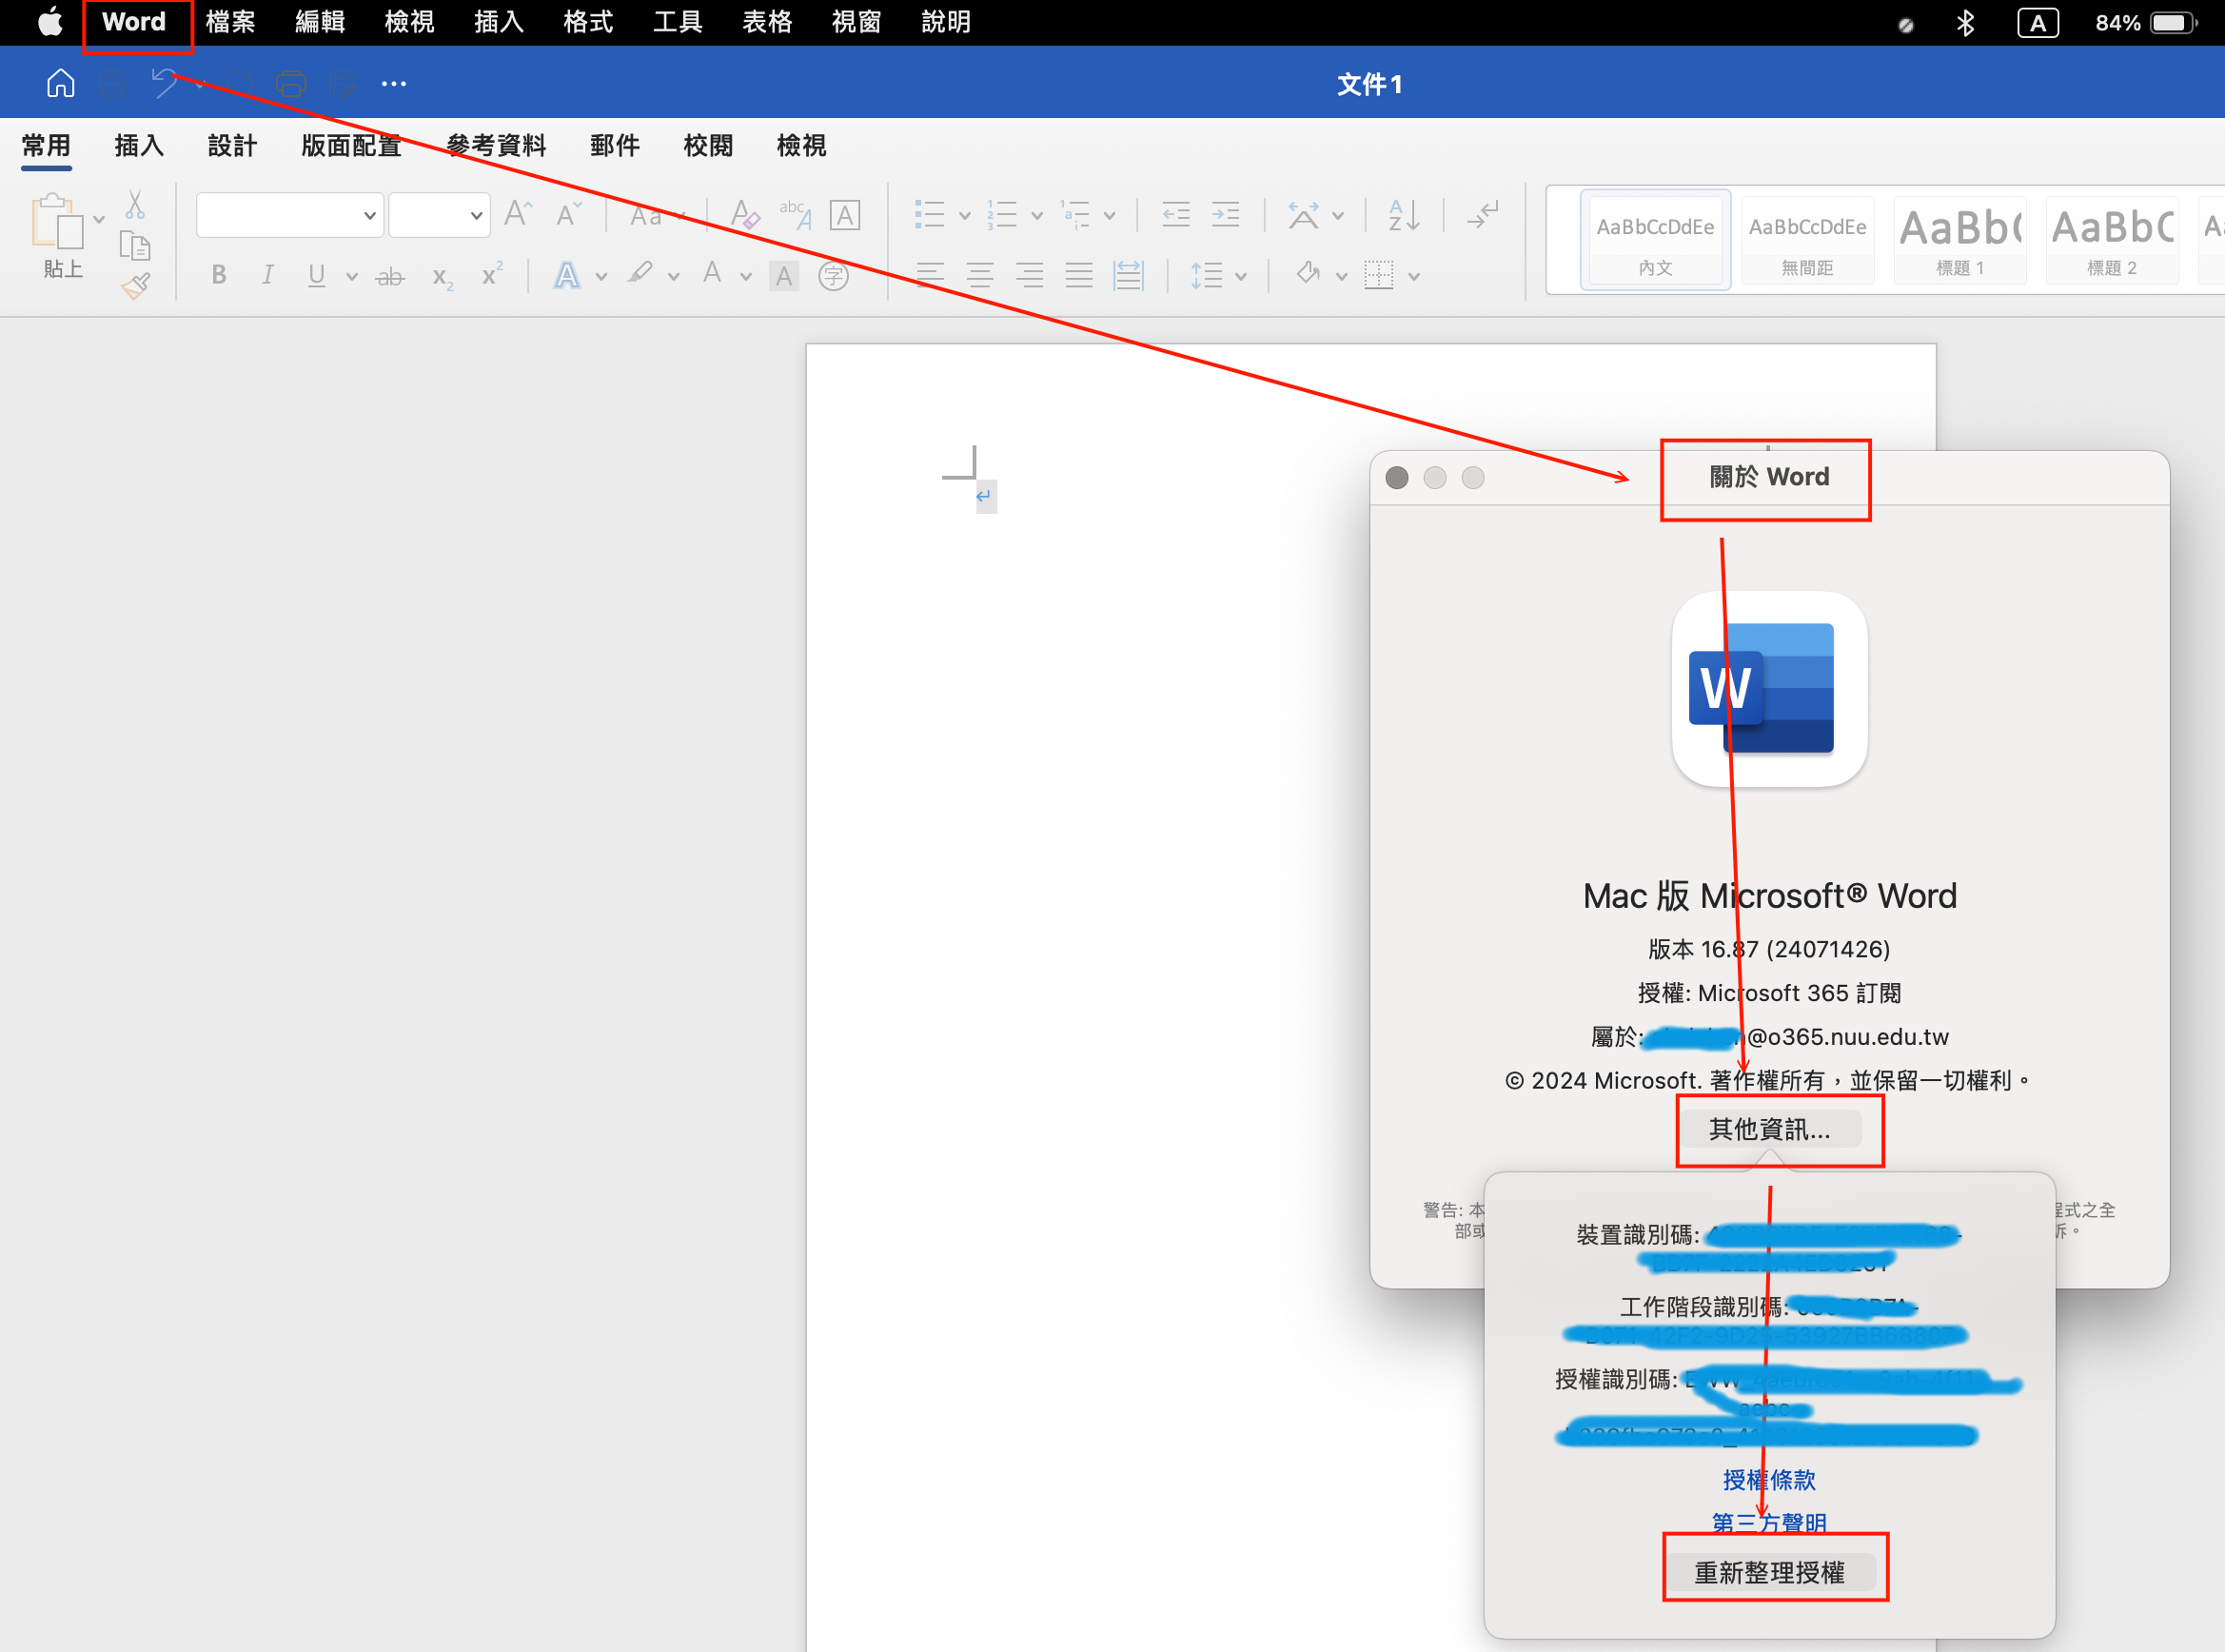Click the Paste clipboard icon
The height and width of the screenshot is (1652, 2225).
tap(57, 220)
